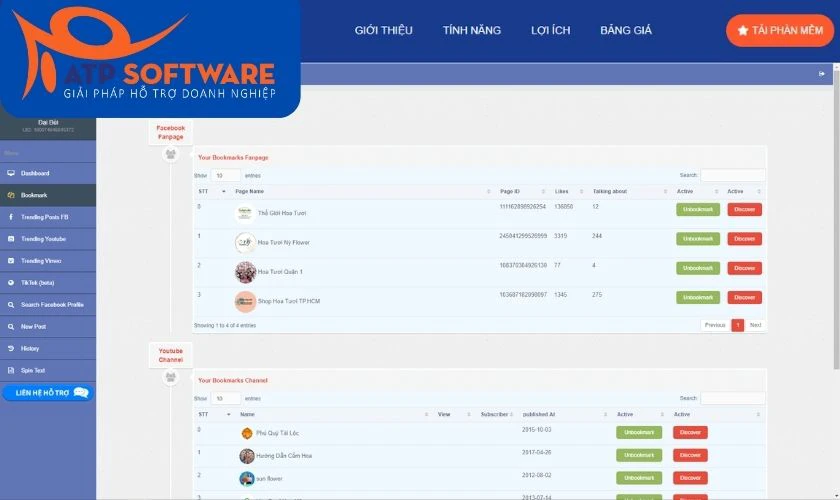Discover Thế Giới Hoa Tươi page
This screenshot has width=840, height=500.
pyautogui.click(x=744, y=210)
